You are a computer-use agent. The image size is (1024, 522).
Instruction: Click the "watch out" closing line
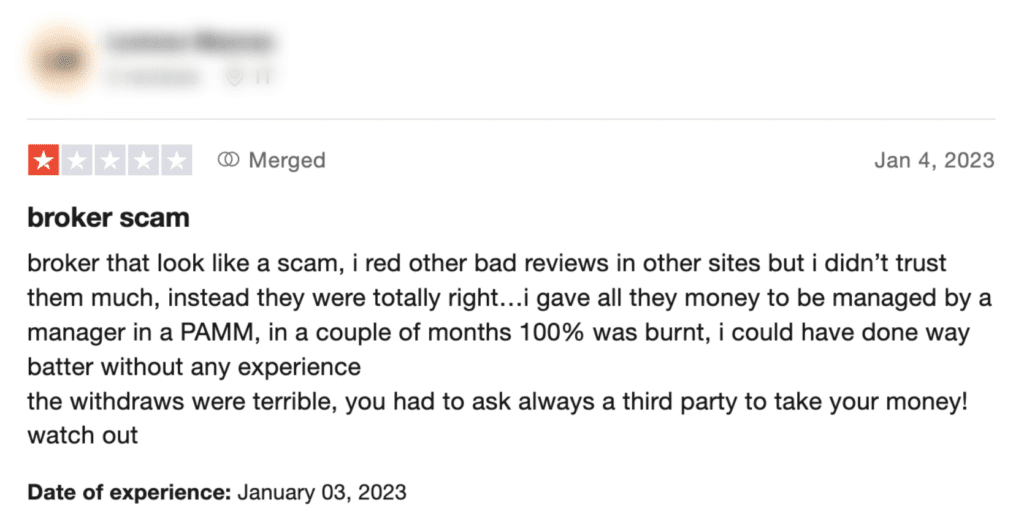coord(82,437)
